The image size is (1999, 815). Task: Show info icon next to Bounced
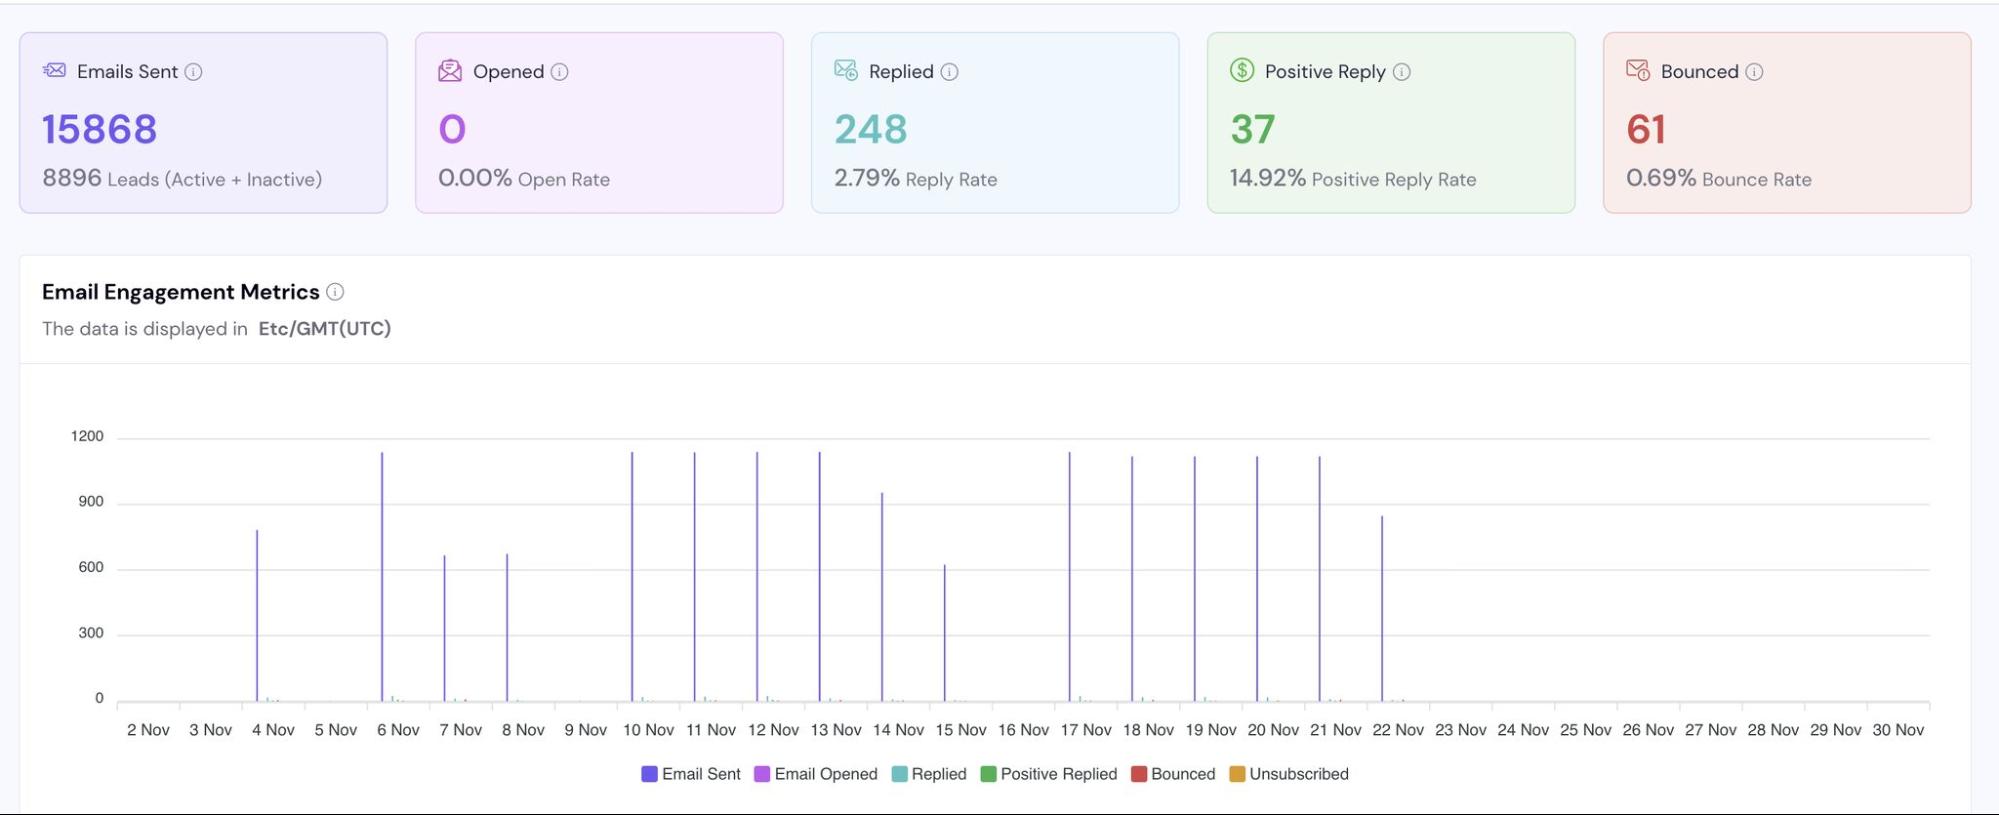[1754, 72]
